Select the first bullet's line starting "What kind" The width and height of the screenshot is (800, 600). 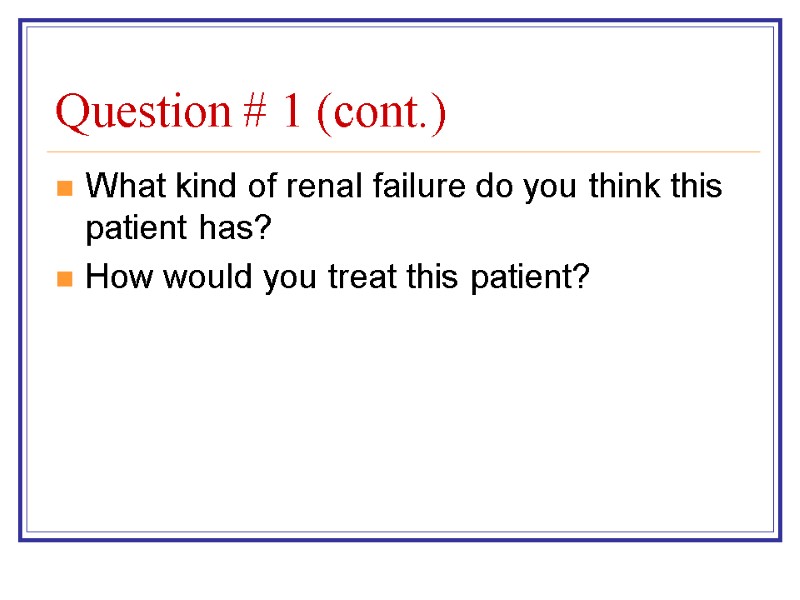click(404, 187)
